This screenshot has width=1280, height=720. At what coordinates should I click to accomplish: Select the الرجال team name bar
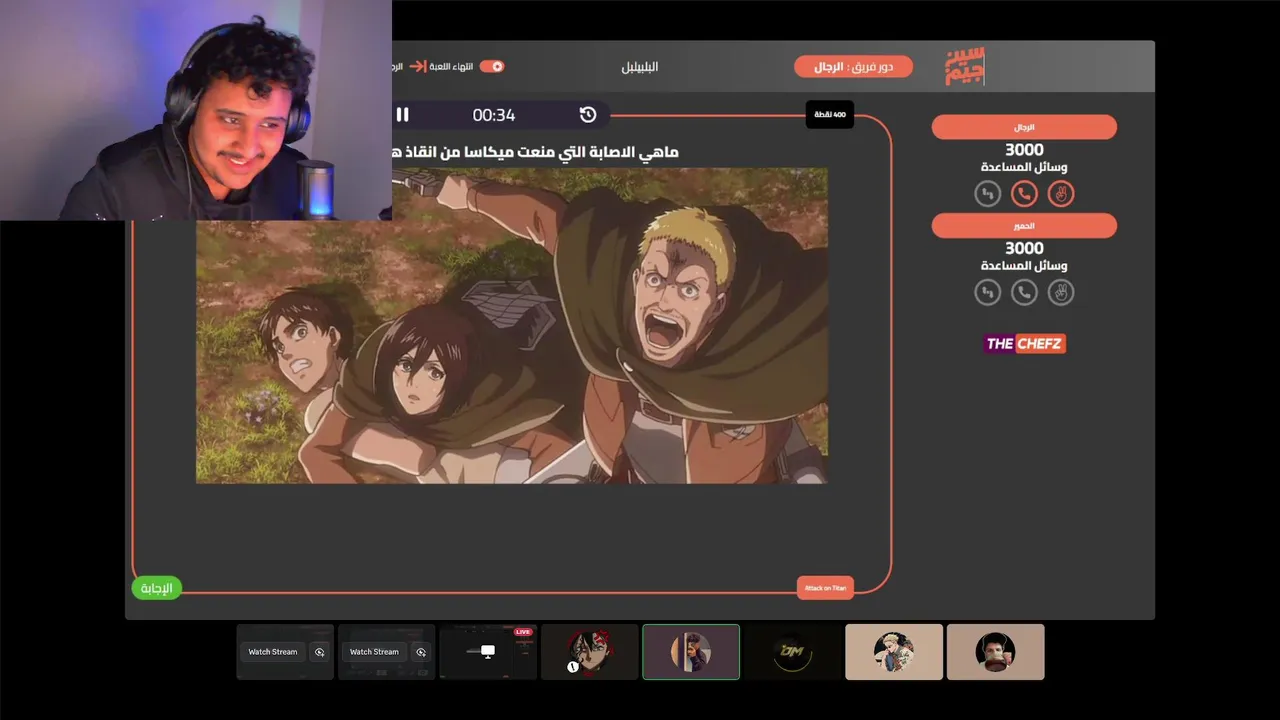pyautogui.click(x=1024, y=127)
